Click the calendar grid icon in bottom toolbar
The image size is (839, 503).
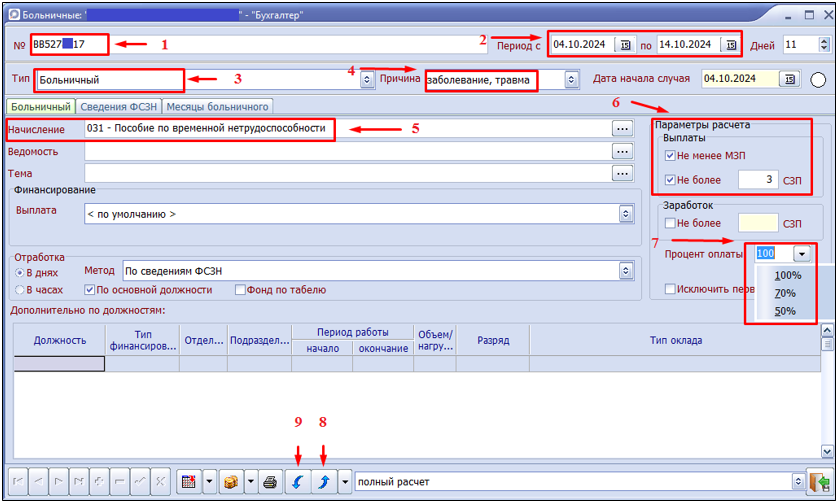pos(187,482)
